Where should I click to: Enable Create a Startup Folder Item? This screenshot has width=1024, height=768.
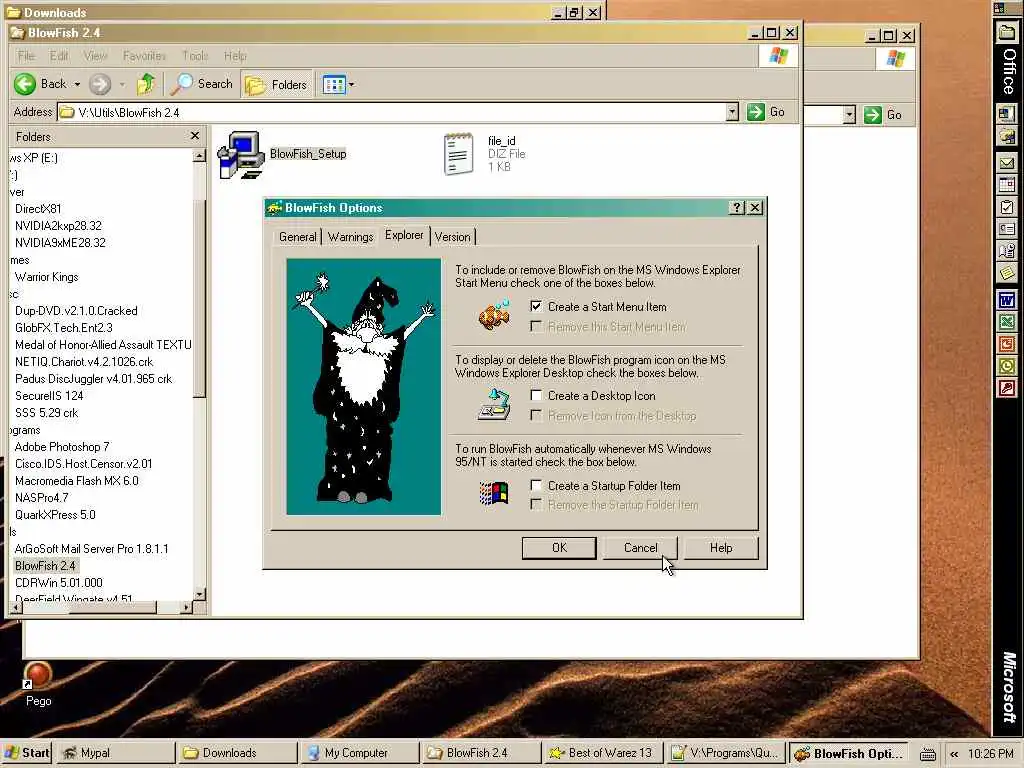click(x=536, y=485)
